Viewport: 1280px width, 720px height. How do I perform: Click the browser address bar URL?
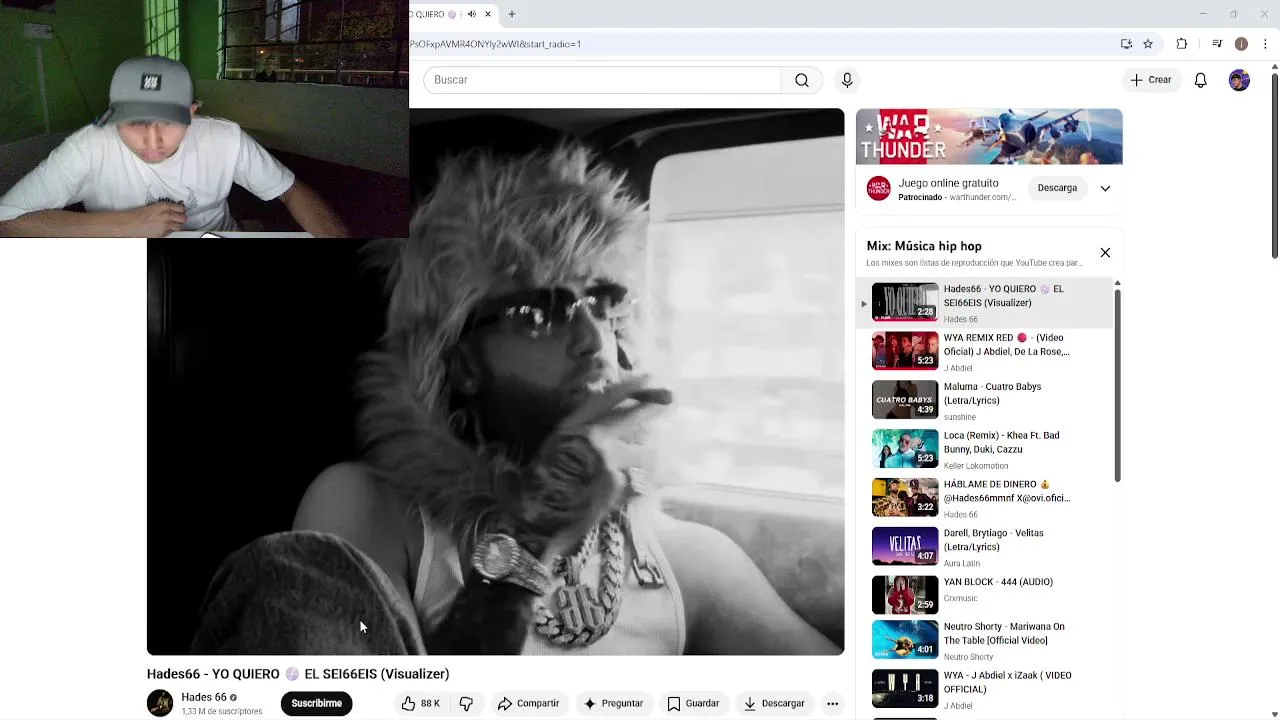pyautogui.click(x=495, y=44)
